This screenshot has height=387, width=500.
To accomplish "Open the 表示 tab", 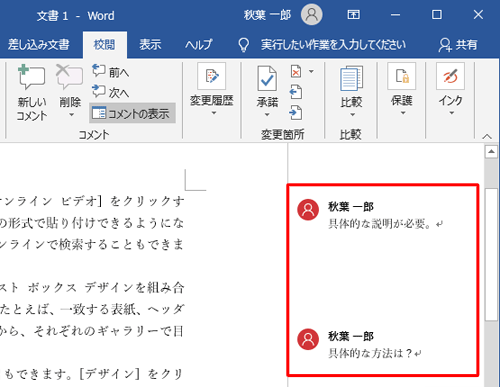I will pyautogui.click(x=150, y=44).
